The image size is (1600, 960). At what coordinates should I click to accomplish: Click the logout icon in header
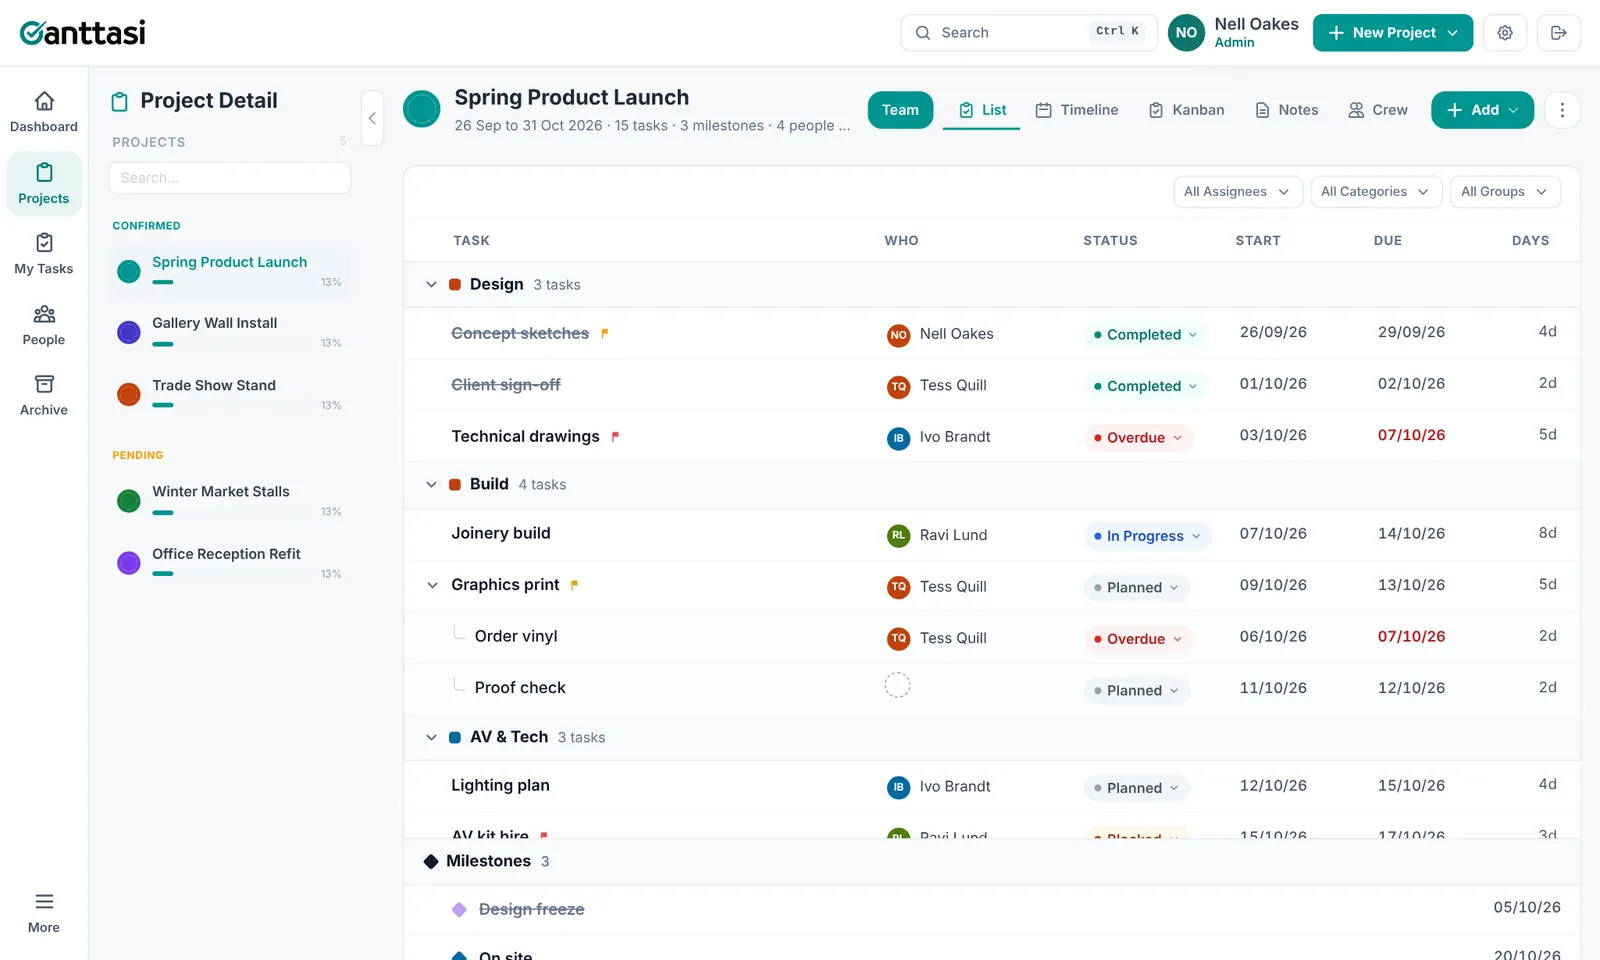pyautogui.click(x=1559, y=33)
